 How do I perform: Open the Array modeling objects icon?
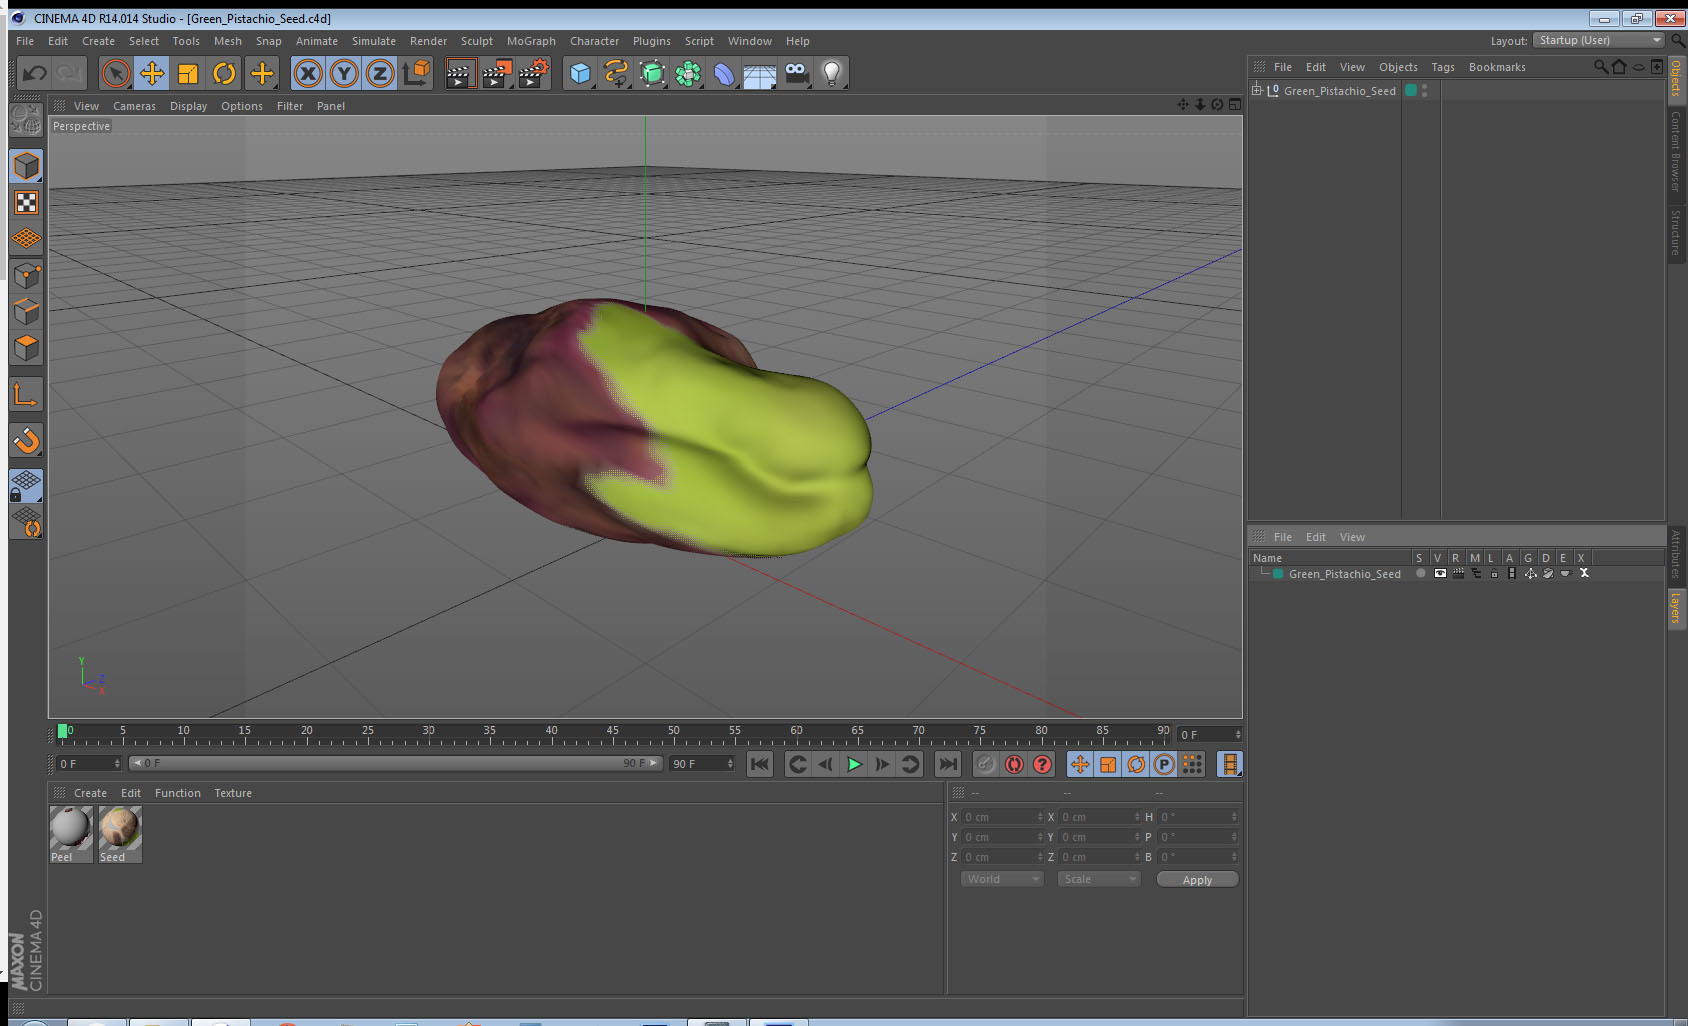(688, 73)
